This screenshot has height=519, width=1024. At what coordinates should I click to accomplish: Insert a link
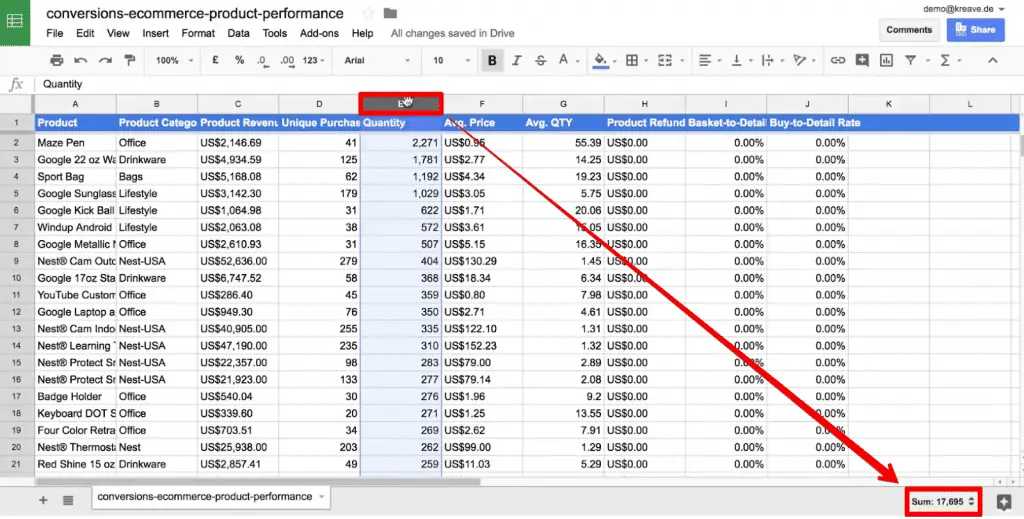click(838, 60)
